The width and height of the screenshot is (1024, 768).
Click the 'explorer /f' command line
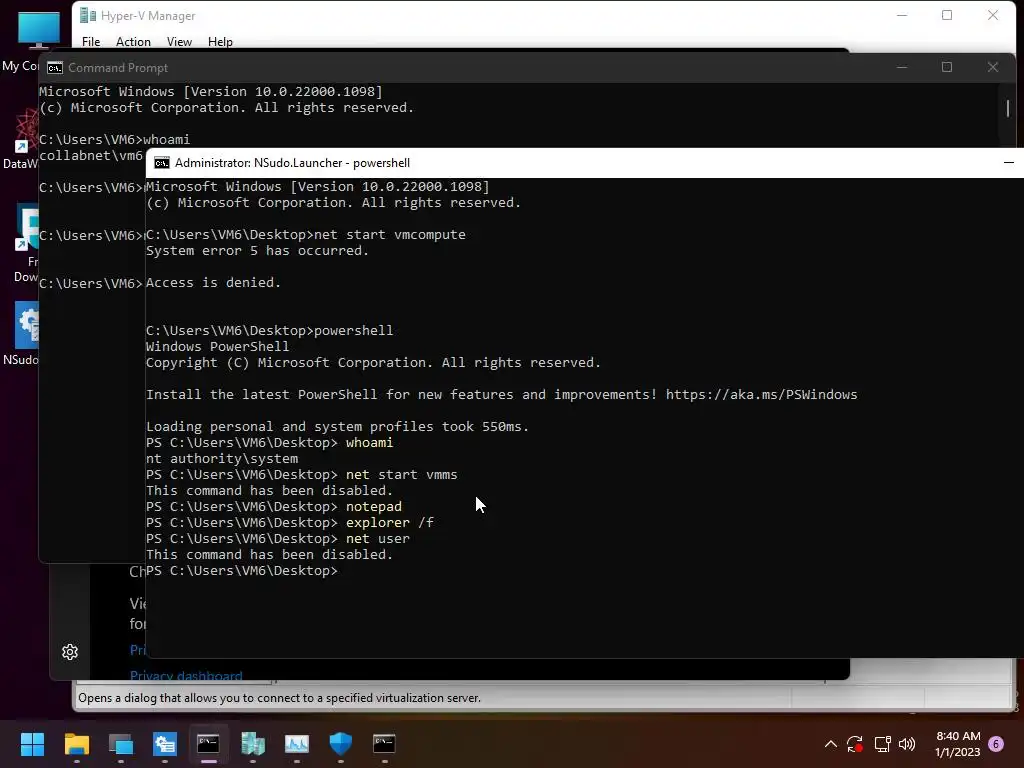click(x=290, y=522)
